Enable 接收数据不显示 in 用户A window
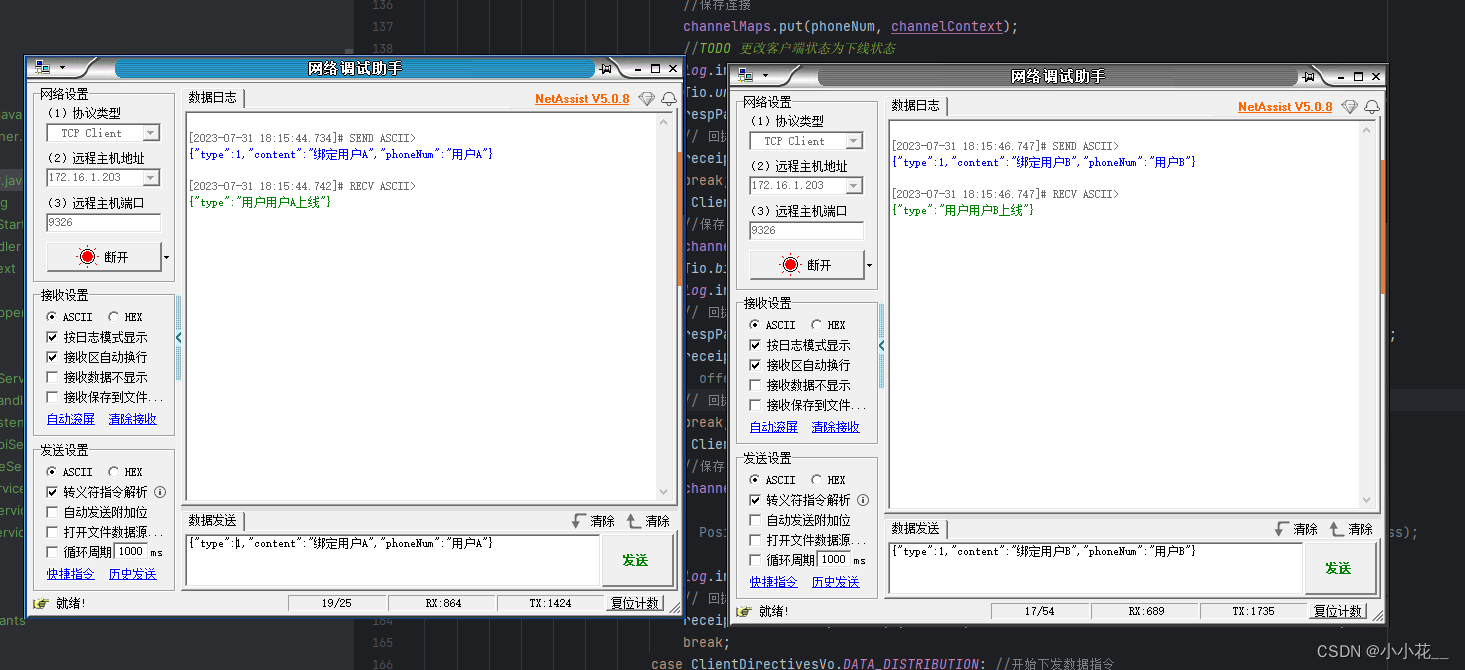 pos(53,377)
